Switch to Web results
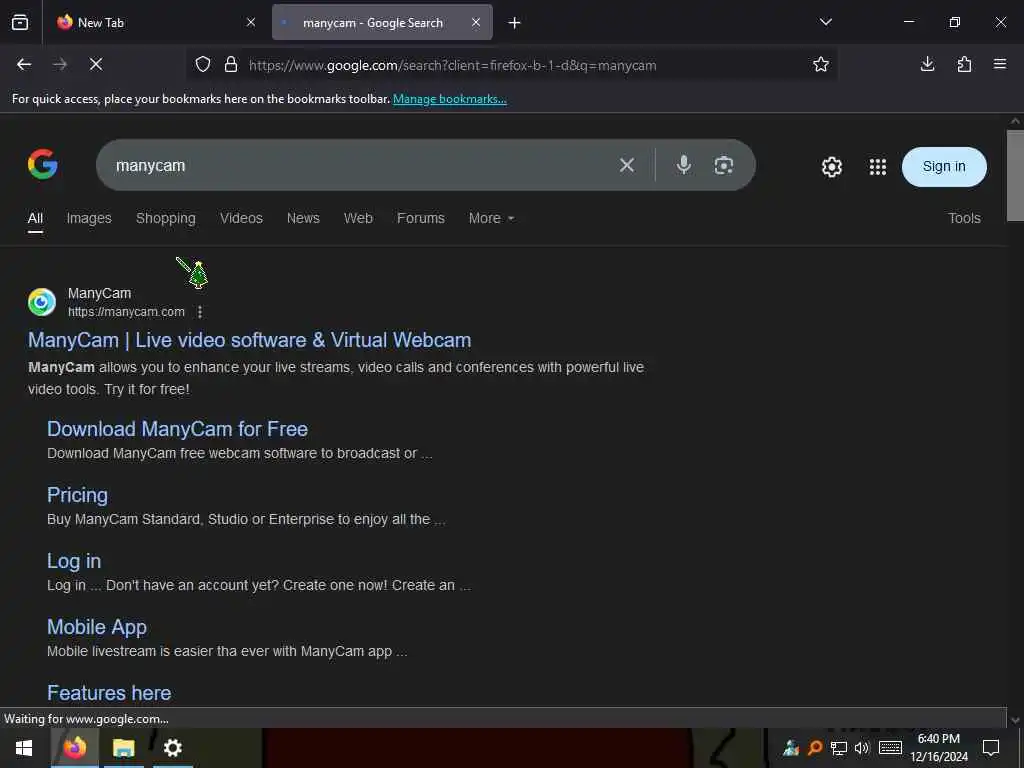Viewport: 1024px width, 768px height. (x=358, y=218)
